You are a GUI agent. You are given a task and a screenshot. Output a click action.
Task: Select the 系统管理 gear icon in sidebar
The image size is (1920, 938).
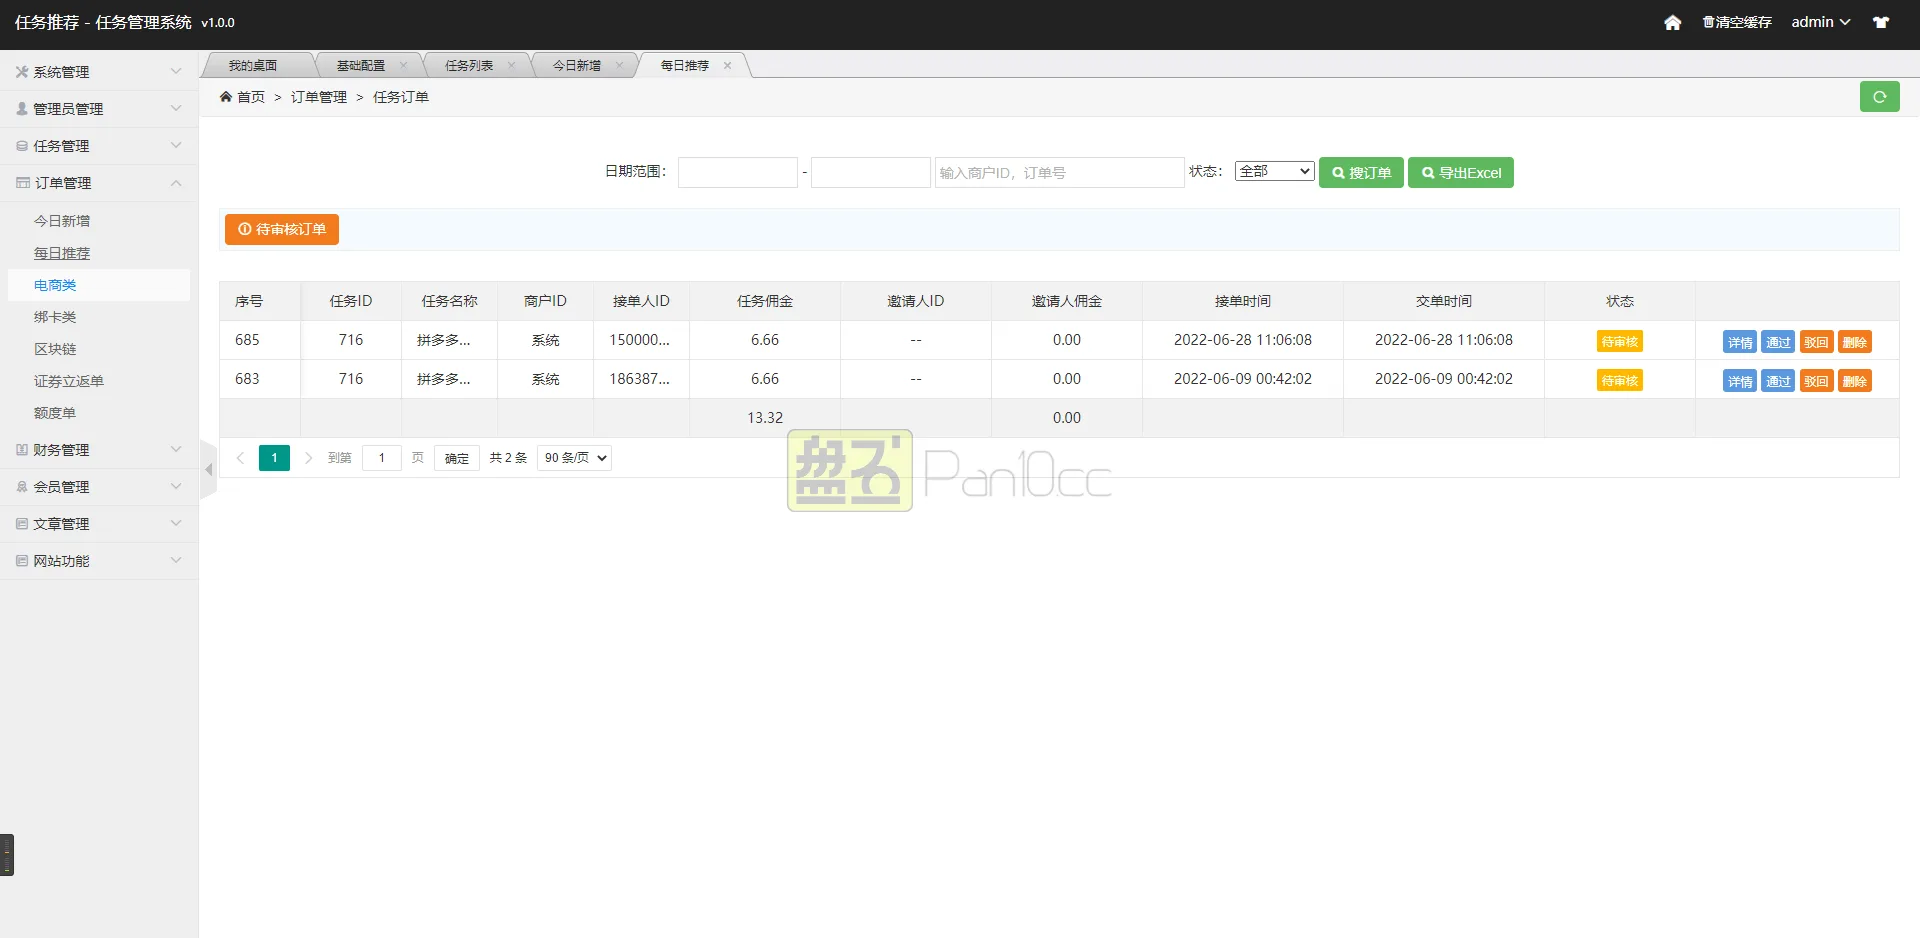(x=20, y=71)
